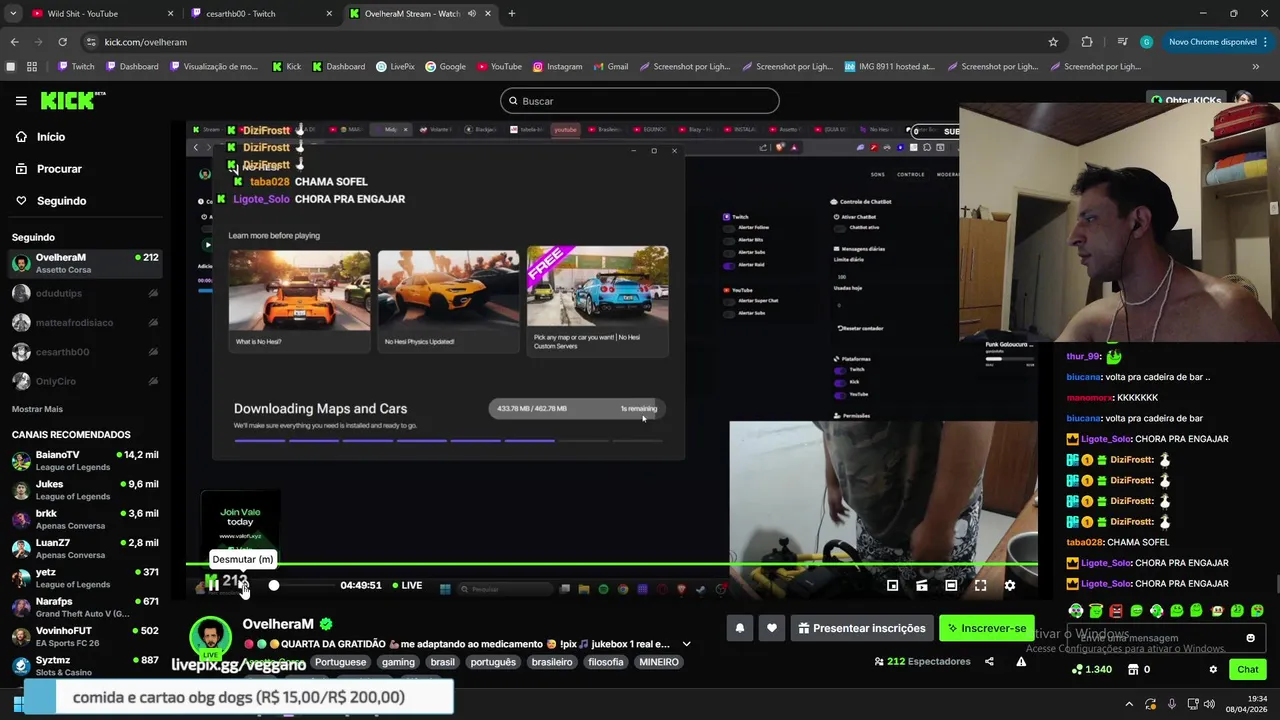The height and width of the screenshot is (720, 1280).
Task: Open LuanZ7 recommended channel
Action: click(x=85, y=548)
